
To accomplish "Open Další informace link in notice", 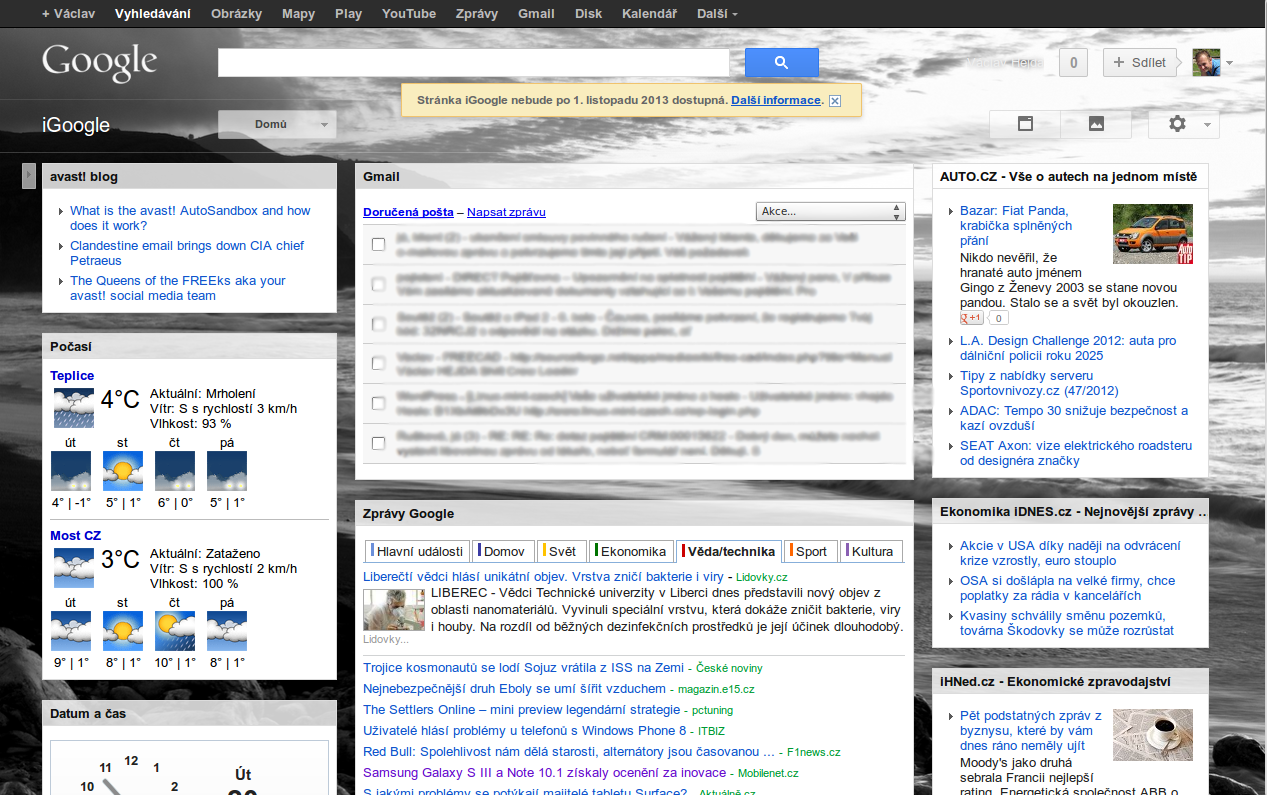I will click(x=775, y=101).
